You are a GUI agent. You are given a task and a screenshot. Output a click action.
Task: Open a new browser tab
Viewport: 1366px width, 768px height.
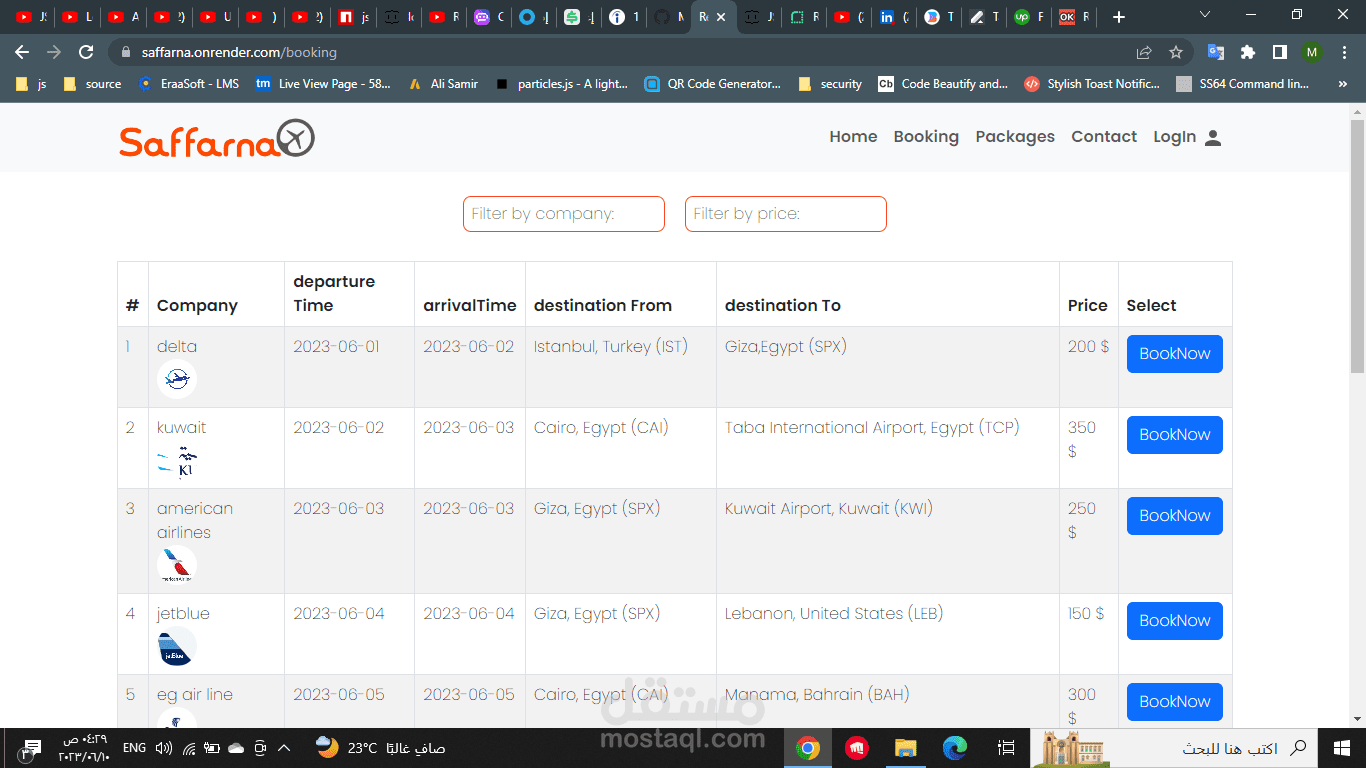1119,17
